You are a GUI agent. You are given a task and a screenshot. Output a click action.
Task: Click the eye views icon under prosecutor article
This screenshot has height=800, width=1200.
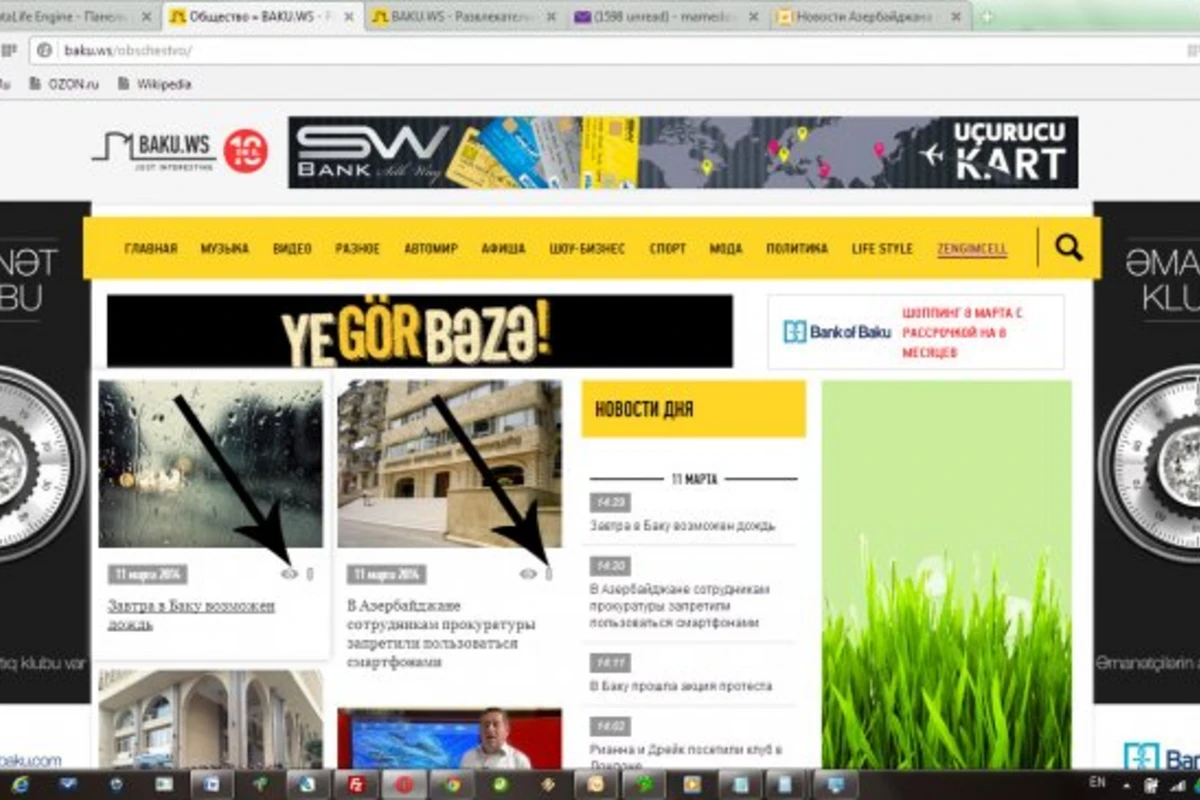(529, 574)
